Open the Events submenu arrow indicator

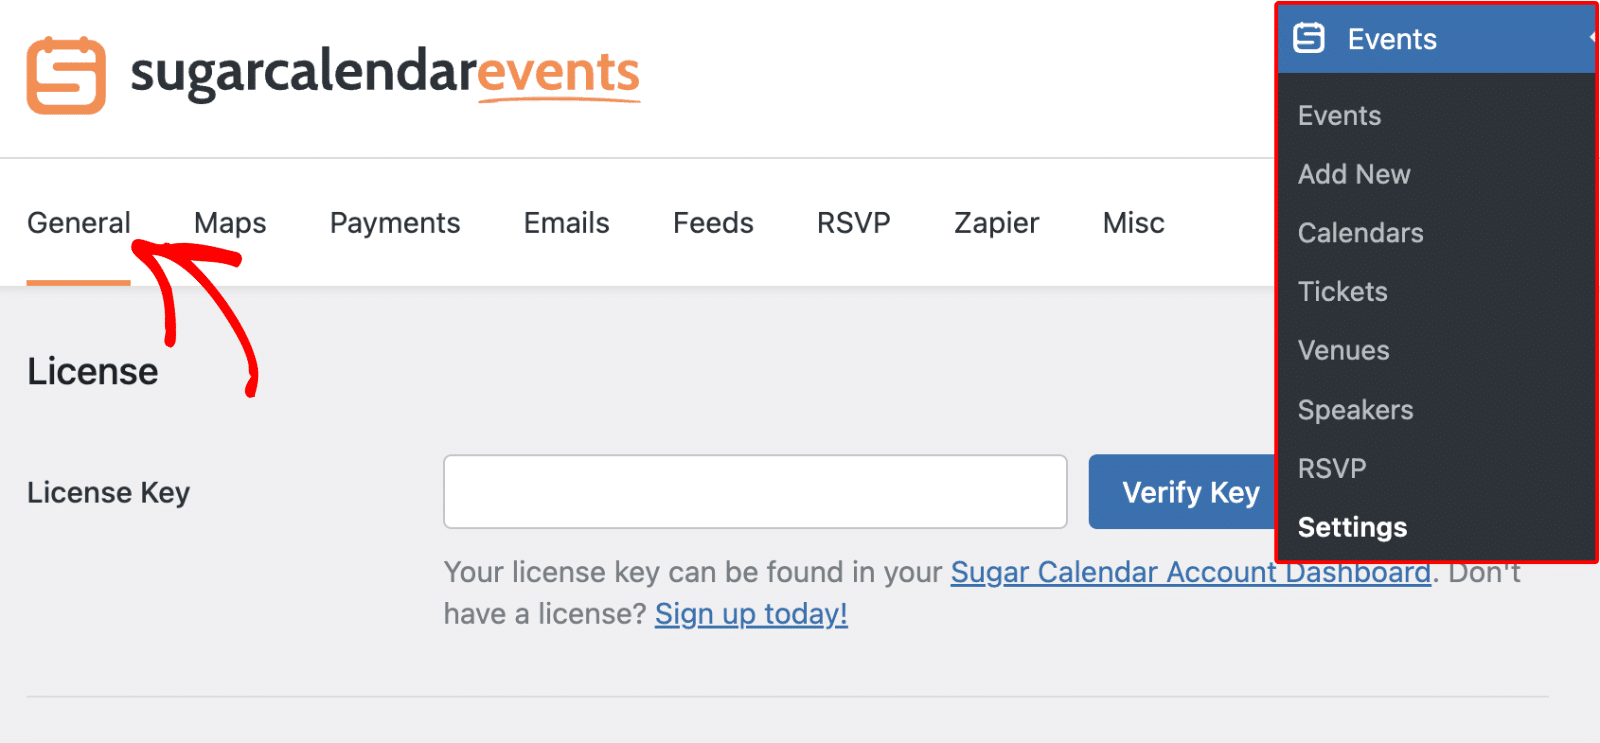(1590, 39)
